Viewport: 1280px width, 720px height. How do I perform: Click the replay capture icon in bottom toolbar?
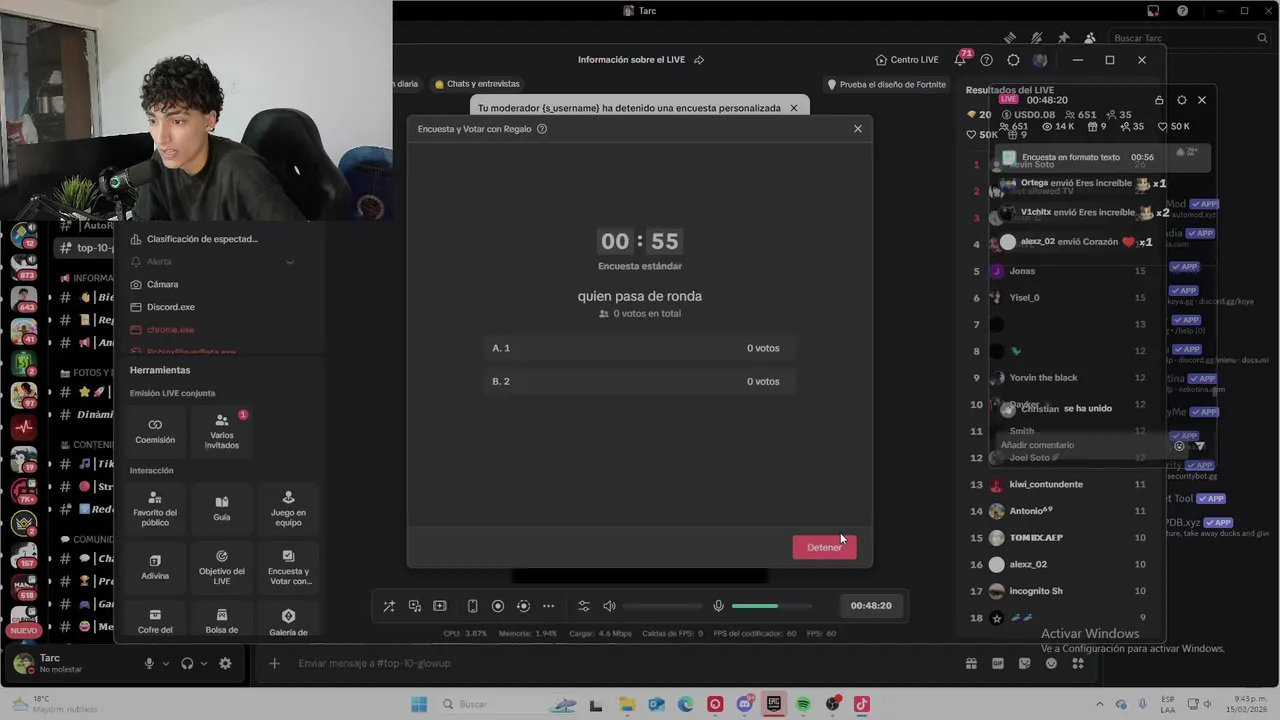[x=523, y=606]
